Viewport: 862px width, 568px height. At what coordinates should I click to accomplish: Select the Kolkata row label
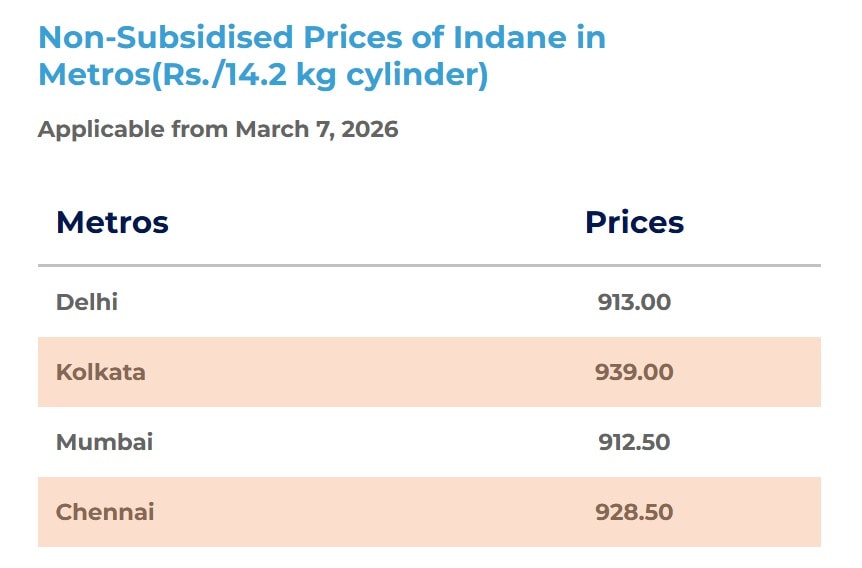[x=101, y=372]
